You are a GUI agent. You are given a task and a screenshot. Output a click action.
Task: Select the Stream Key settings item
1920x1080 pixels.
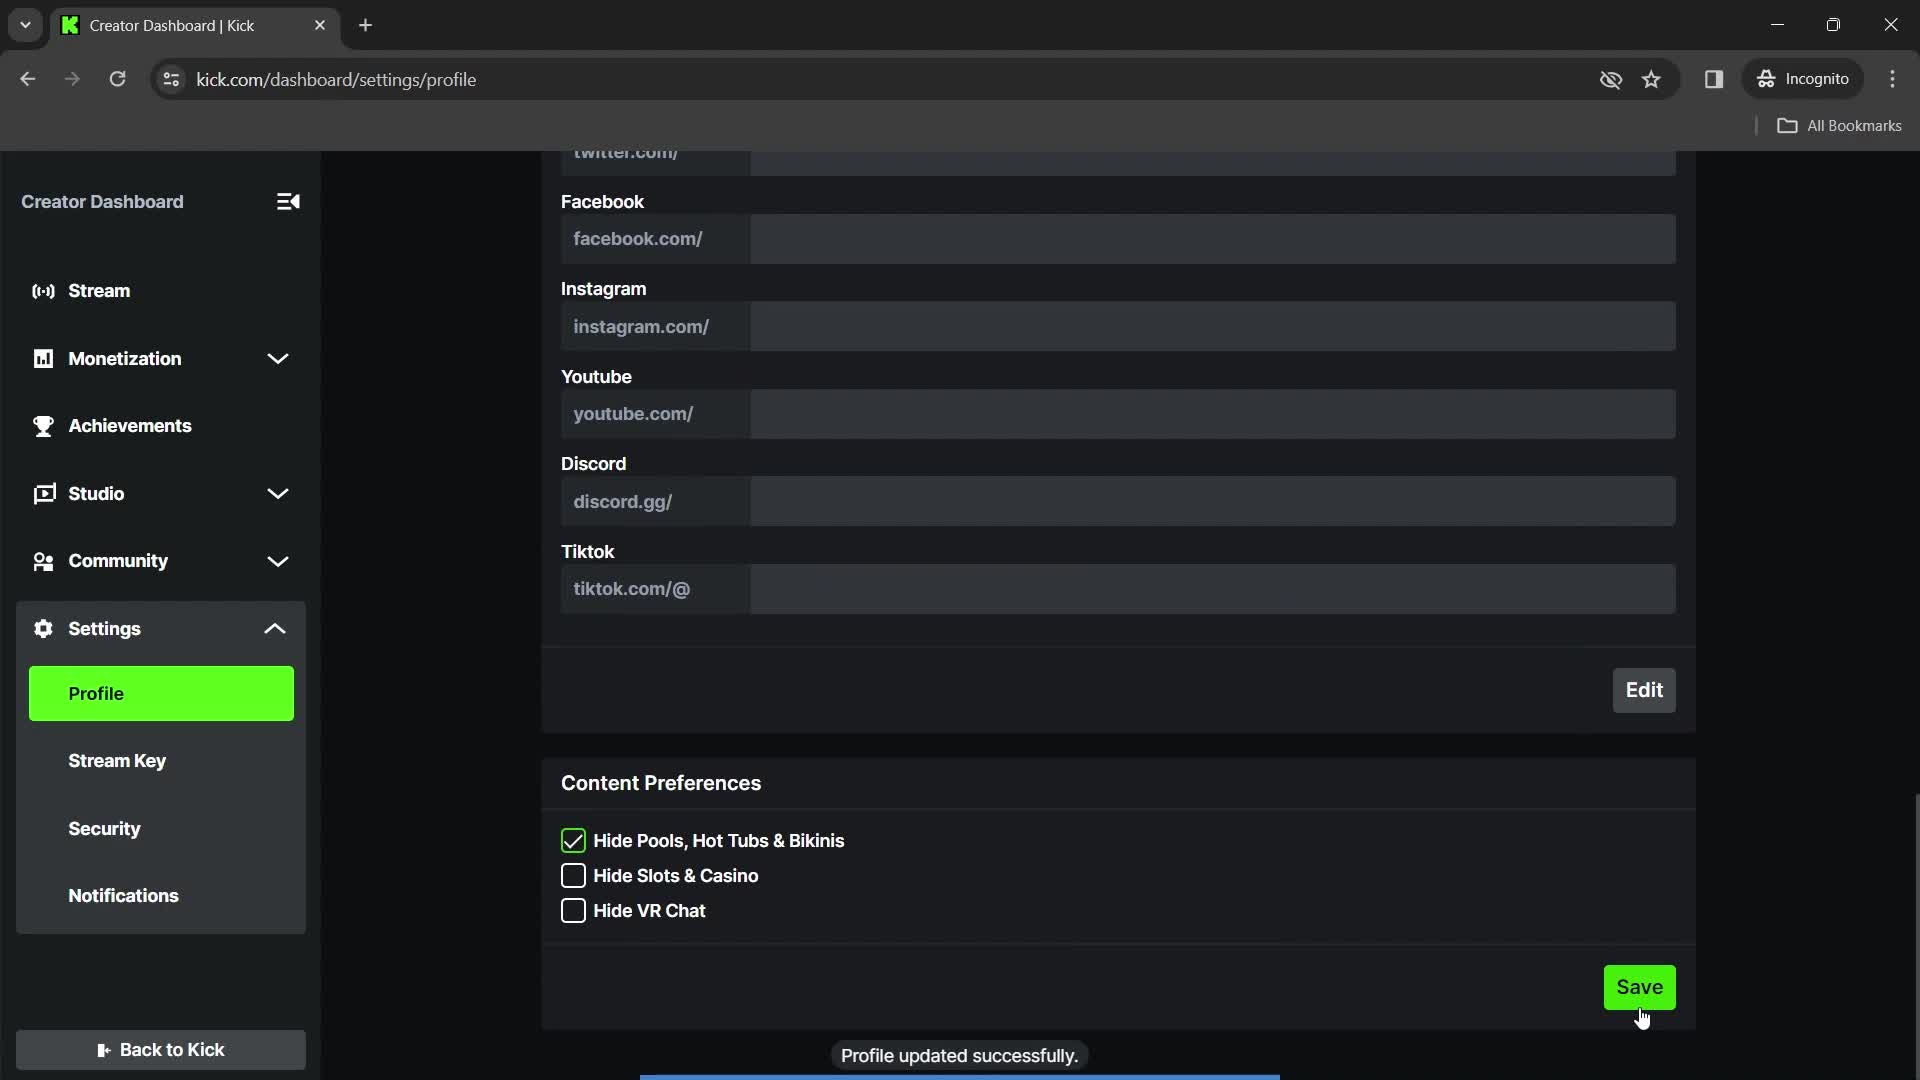click(117, 761)
